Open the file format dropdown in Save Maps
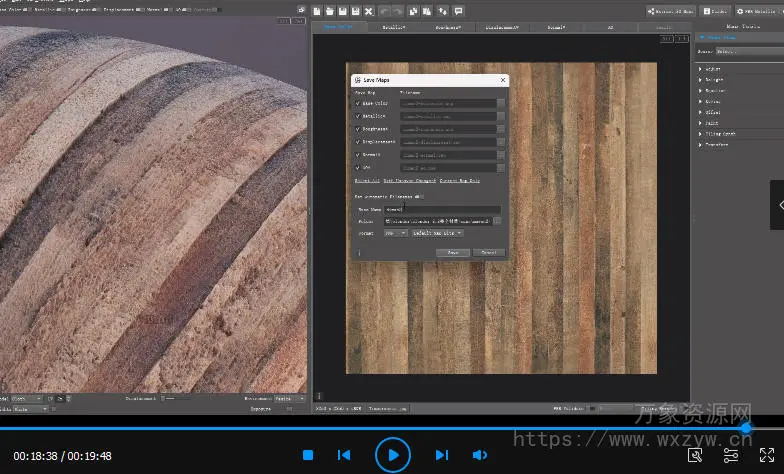The width and height of the screenshot is (784, 474). [x=397, y=233]
